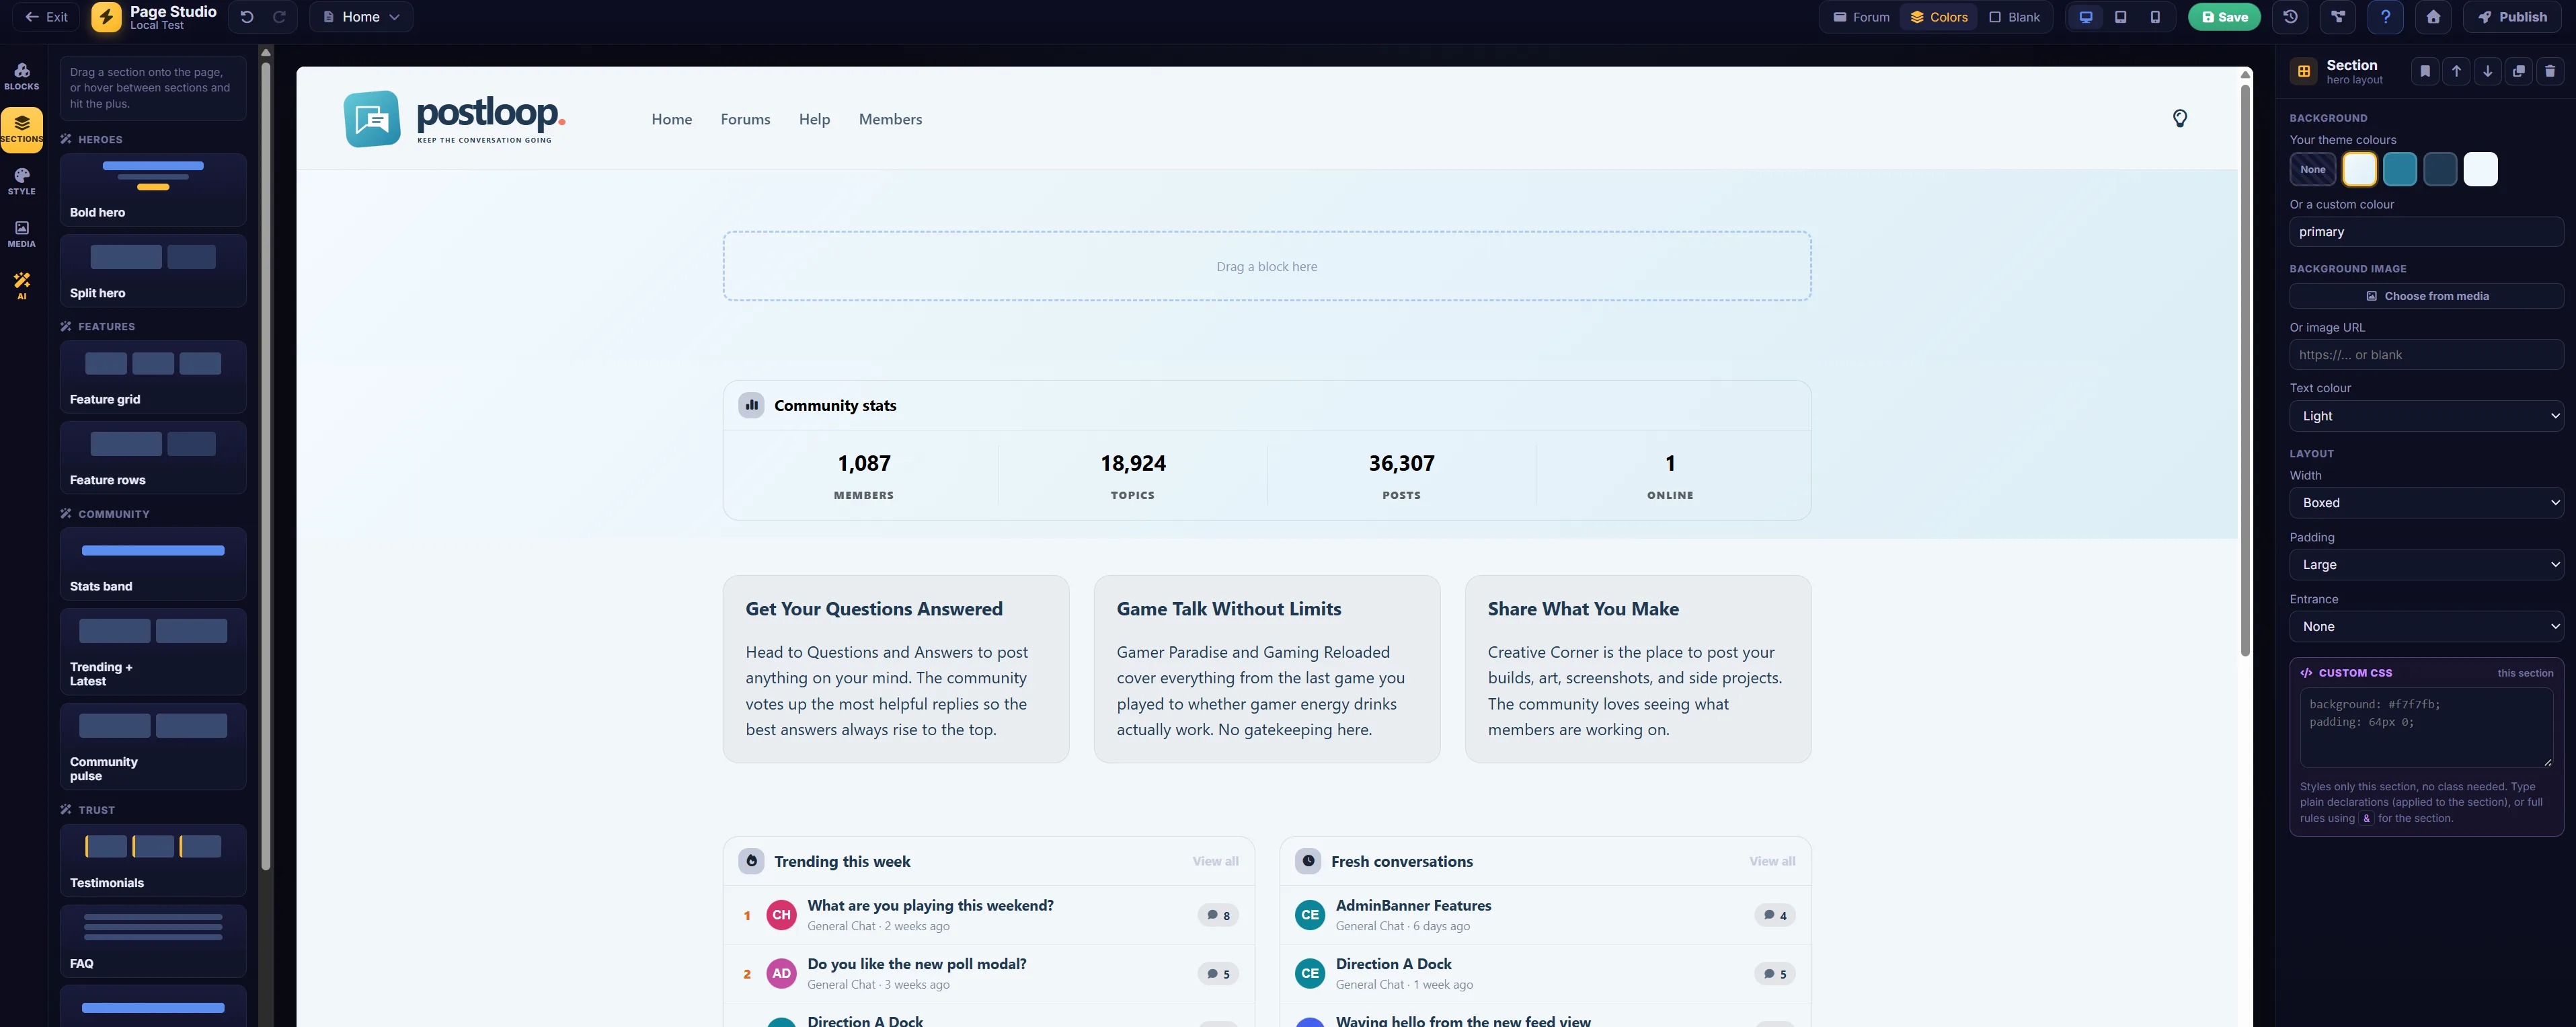Open the Home page selector dropdown
Screen dimensions: 2576x1027
click(361, 17)
